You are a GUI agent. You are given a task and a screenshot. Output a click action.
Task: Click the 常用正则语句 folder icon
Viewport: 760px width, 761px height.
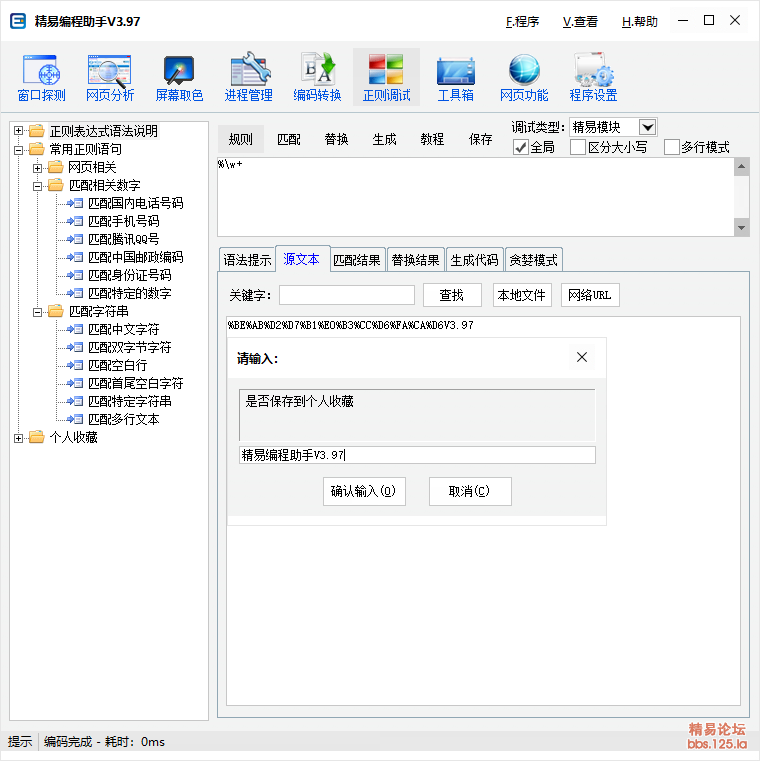coord(37,149)
